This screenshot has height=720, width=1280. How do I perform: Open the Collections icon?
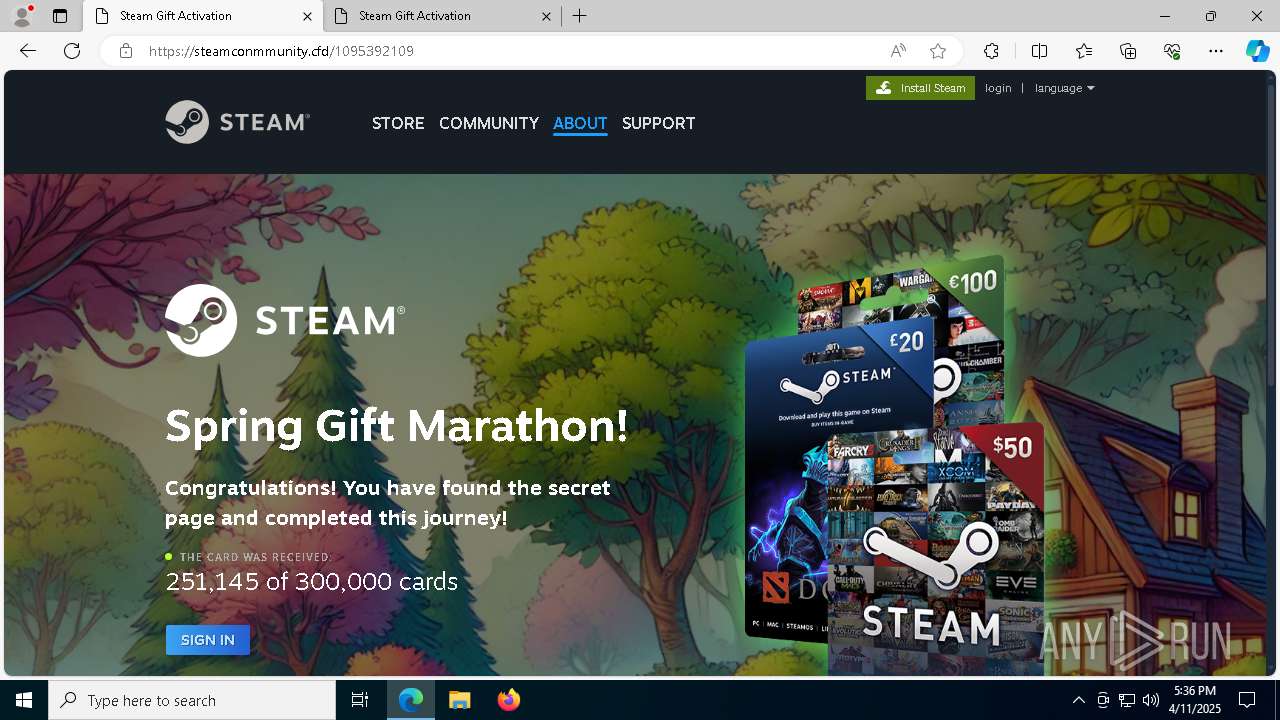tap(1128, 51)
